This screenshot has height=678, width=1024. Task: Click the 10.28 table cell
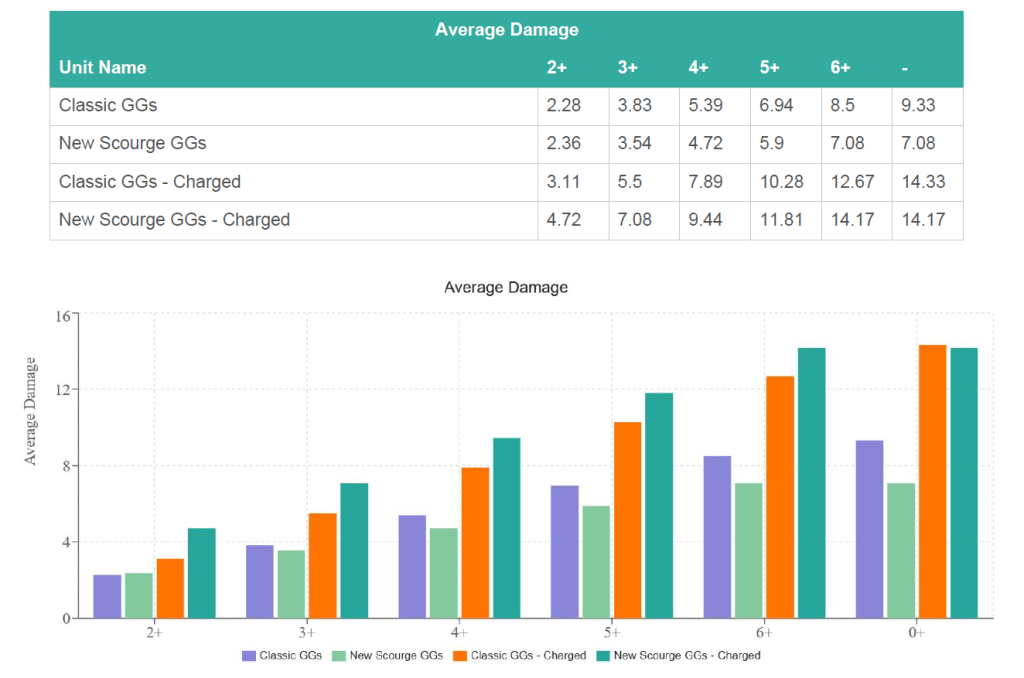pyautogui.click(x=782, y=182)
